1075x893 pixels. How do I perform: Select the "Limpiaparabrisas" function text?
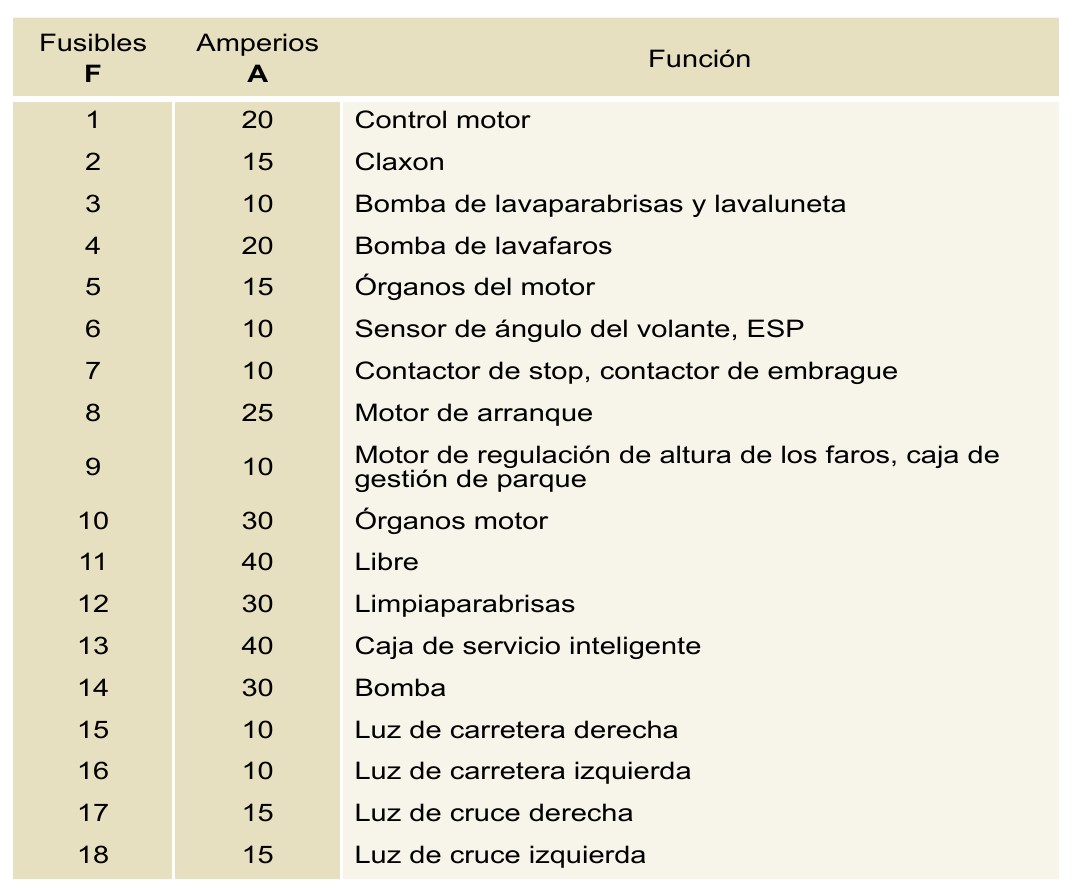pyautogui.click(x=465, y=604)
